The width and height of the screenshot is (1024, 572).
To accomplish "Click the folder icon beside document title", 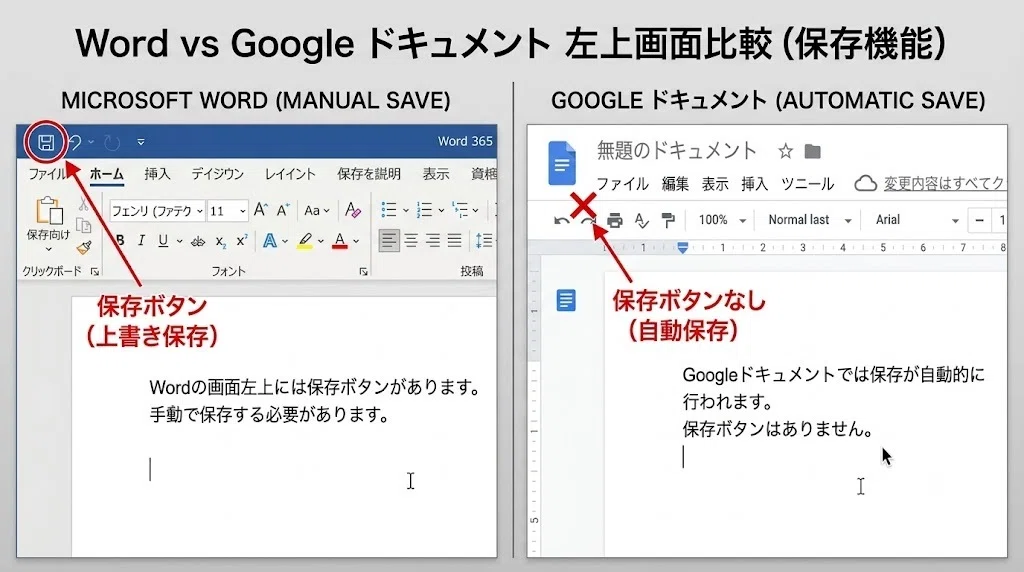I will click(812, 152).
